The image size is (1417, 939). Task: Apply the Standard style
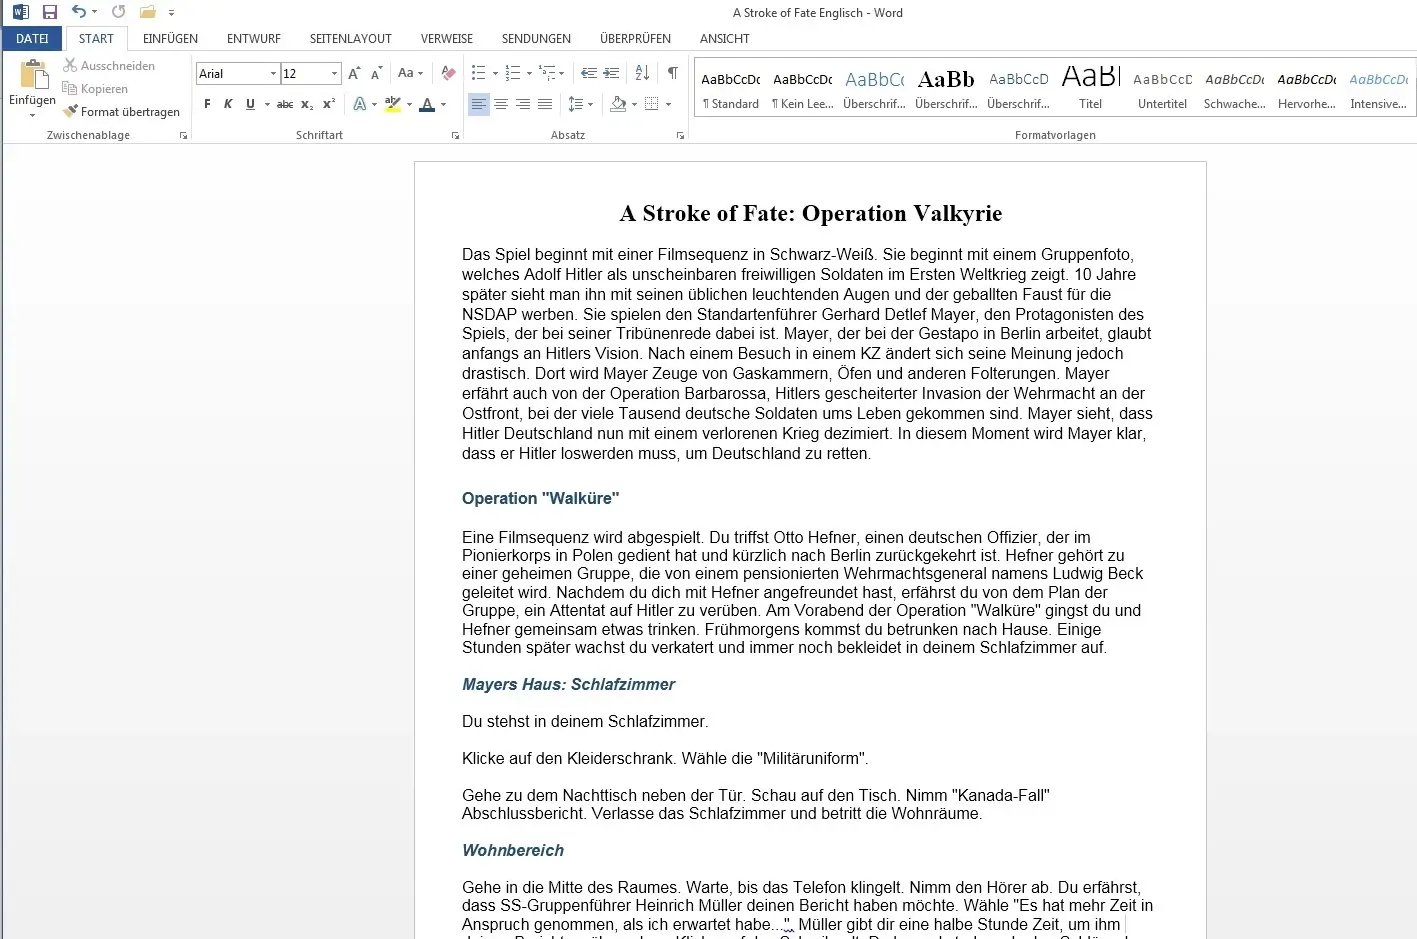tap(731, 90)
